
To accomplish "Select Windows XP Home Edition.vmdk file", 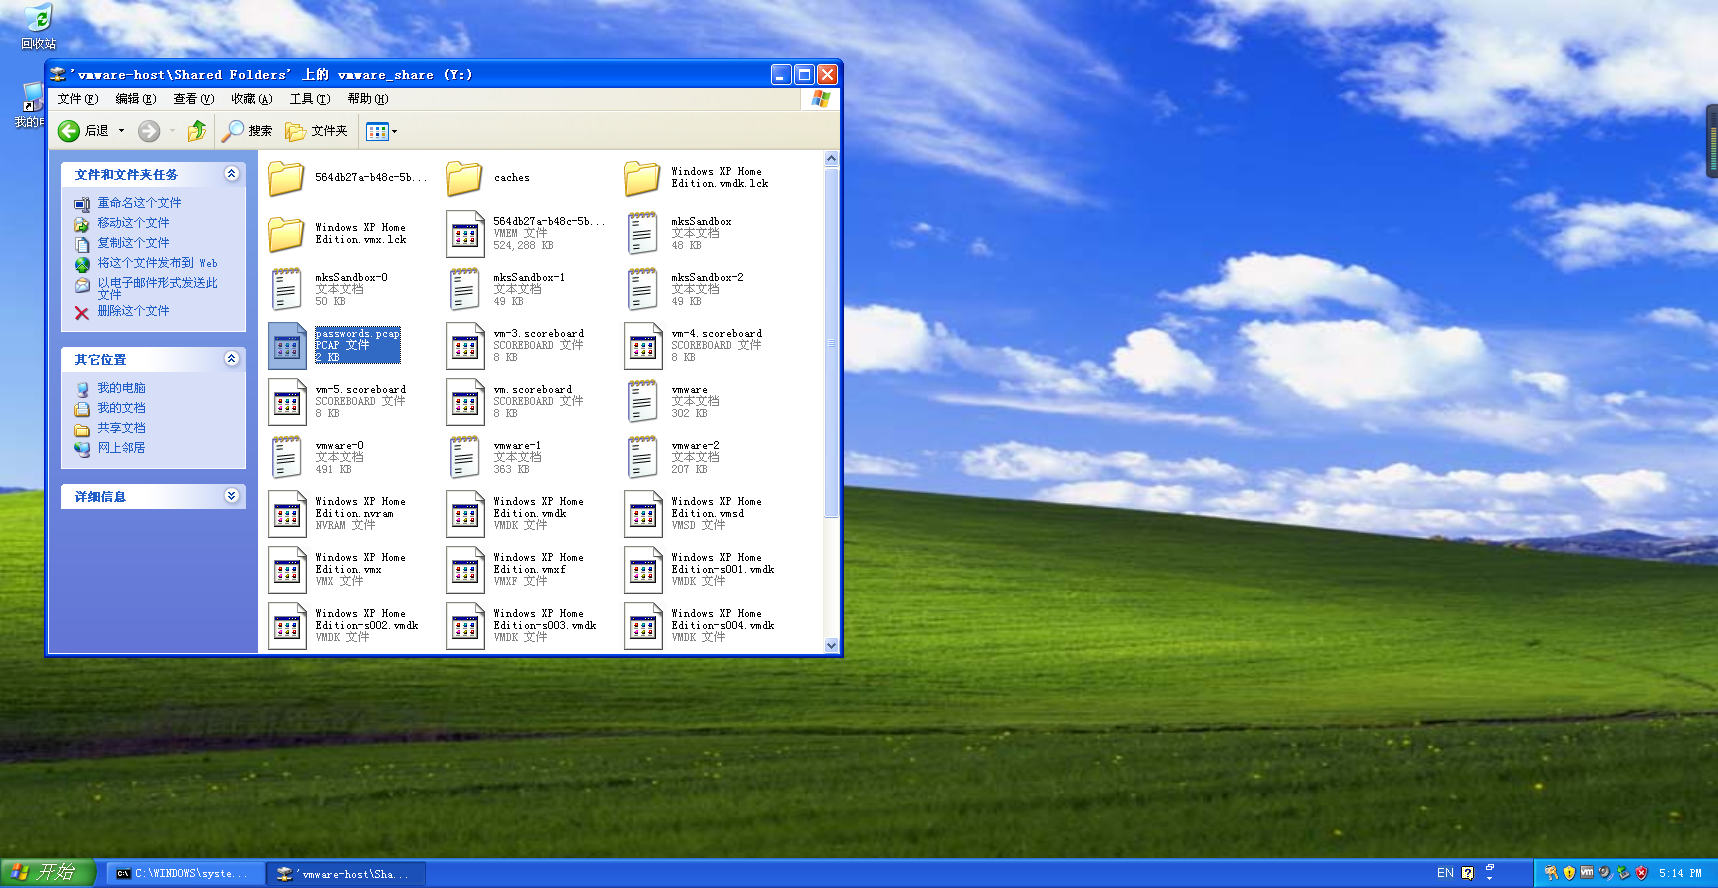I will [x=516, y=514].
